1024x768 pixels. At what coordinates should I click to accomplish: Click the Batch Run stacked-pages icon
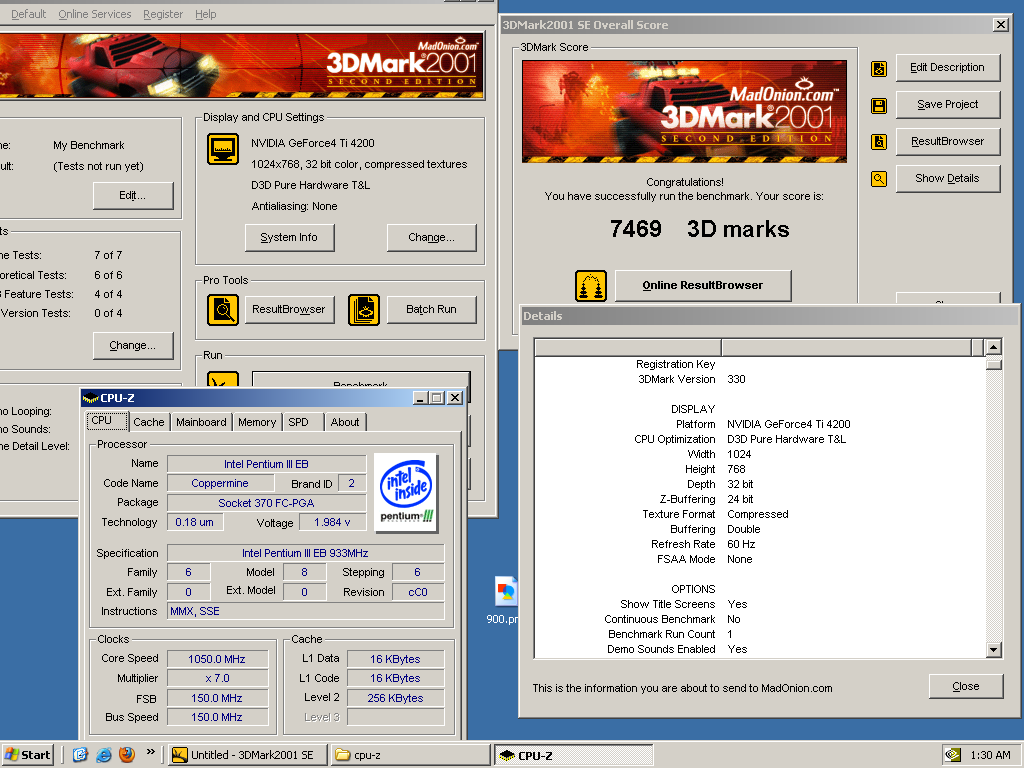364,310
